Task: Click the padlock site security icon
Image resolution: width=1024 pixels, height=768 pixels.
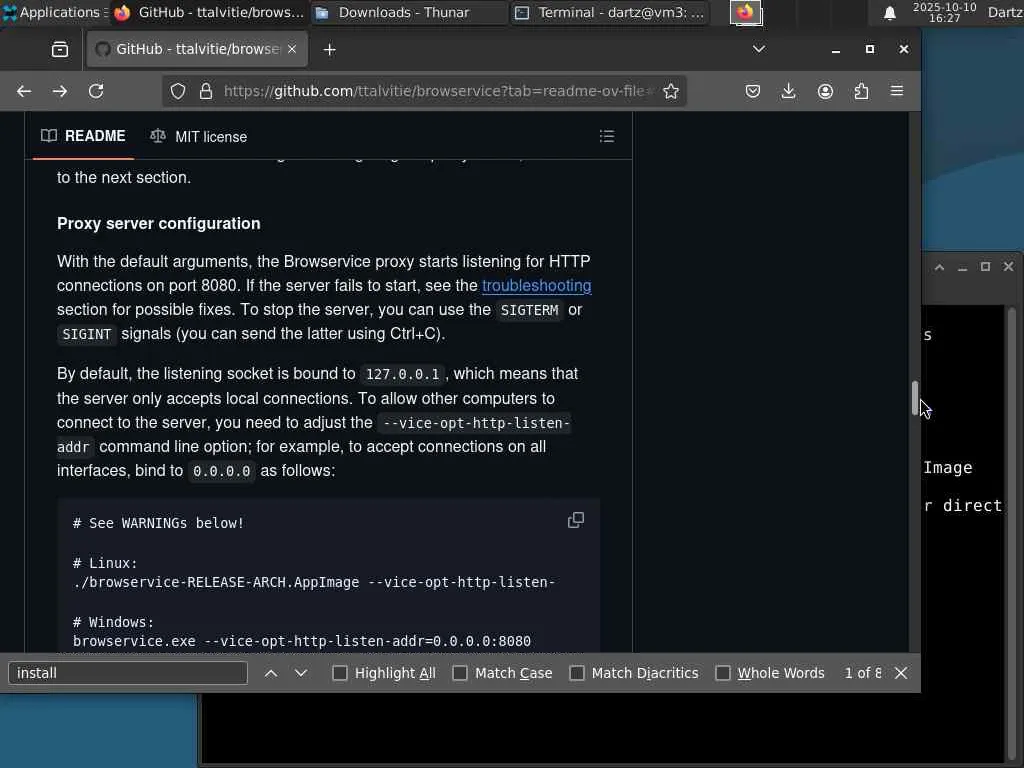Action: pyautogui.click(x=206, y=91)
